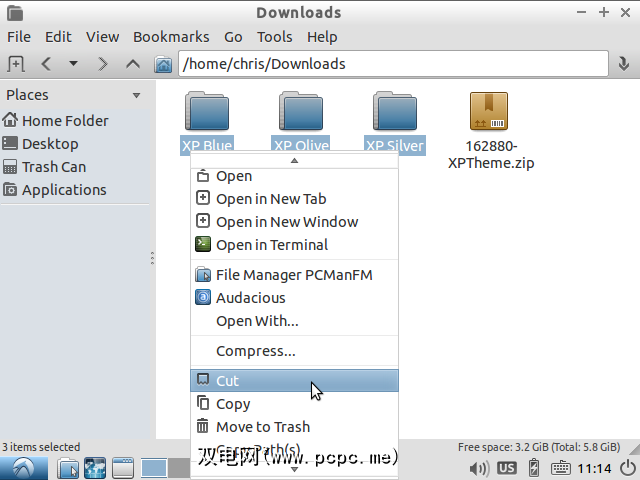Choose Compress... in context menu
Image resolution: width=640 pixels, height=480 pixels.
(x=294, y=351)
